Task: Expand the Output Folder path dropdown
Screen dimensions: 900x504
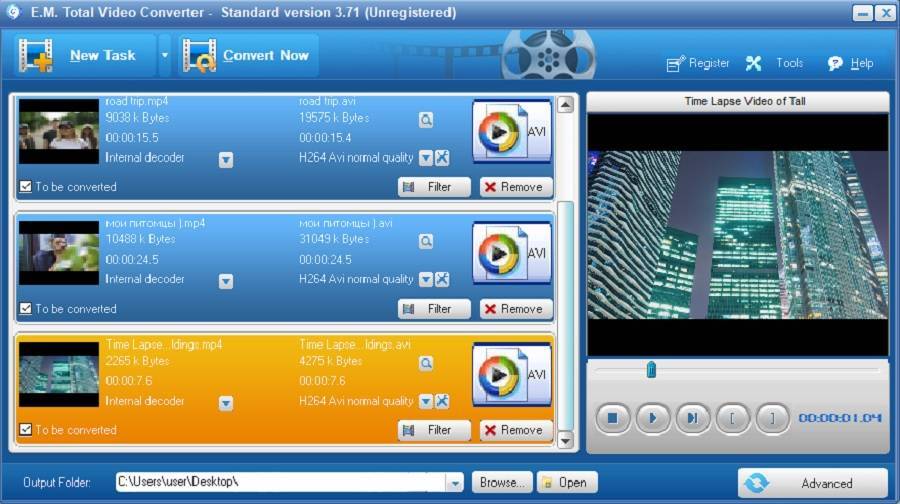Action: (455, 482)
